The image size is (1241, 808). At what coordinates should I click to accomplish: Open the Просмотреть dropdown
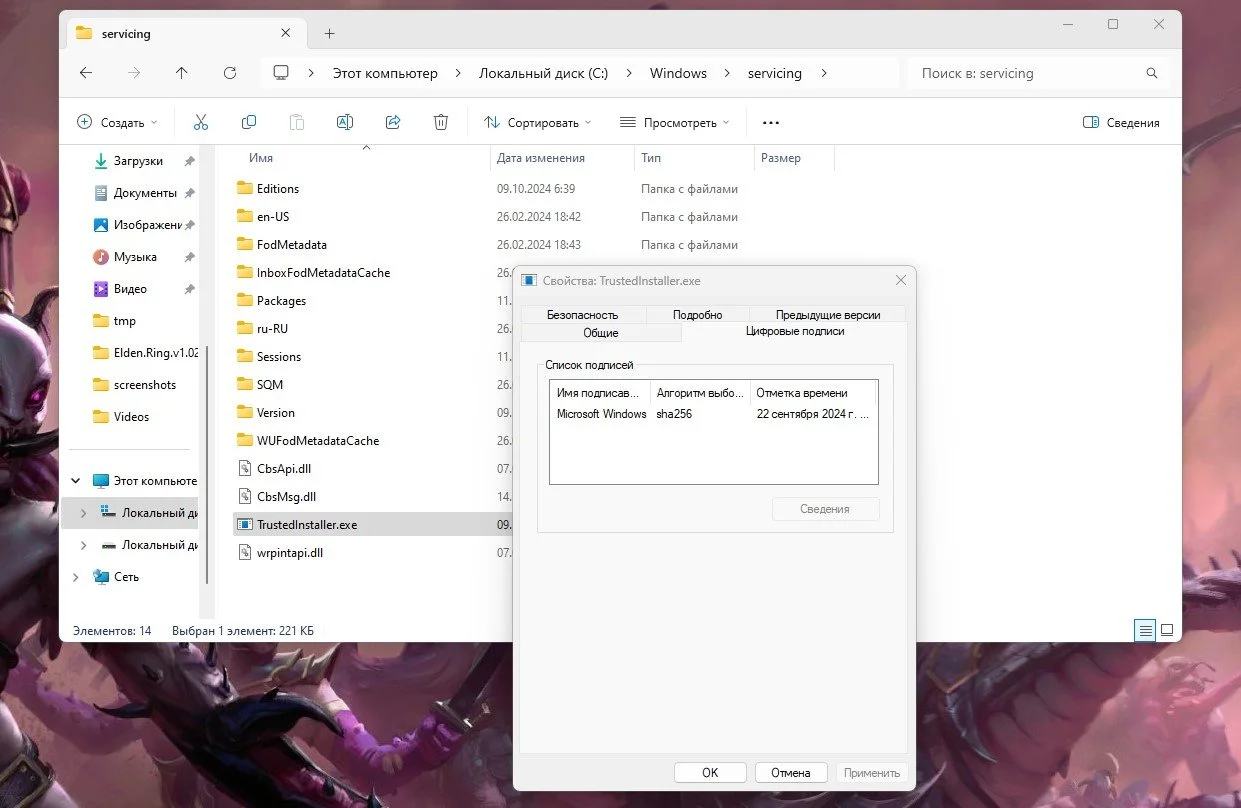point(674,123)
